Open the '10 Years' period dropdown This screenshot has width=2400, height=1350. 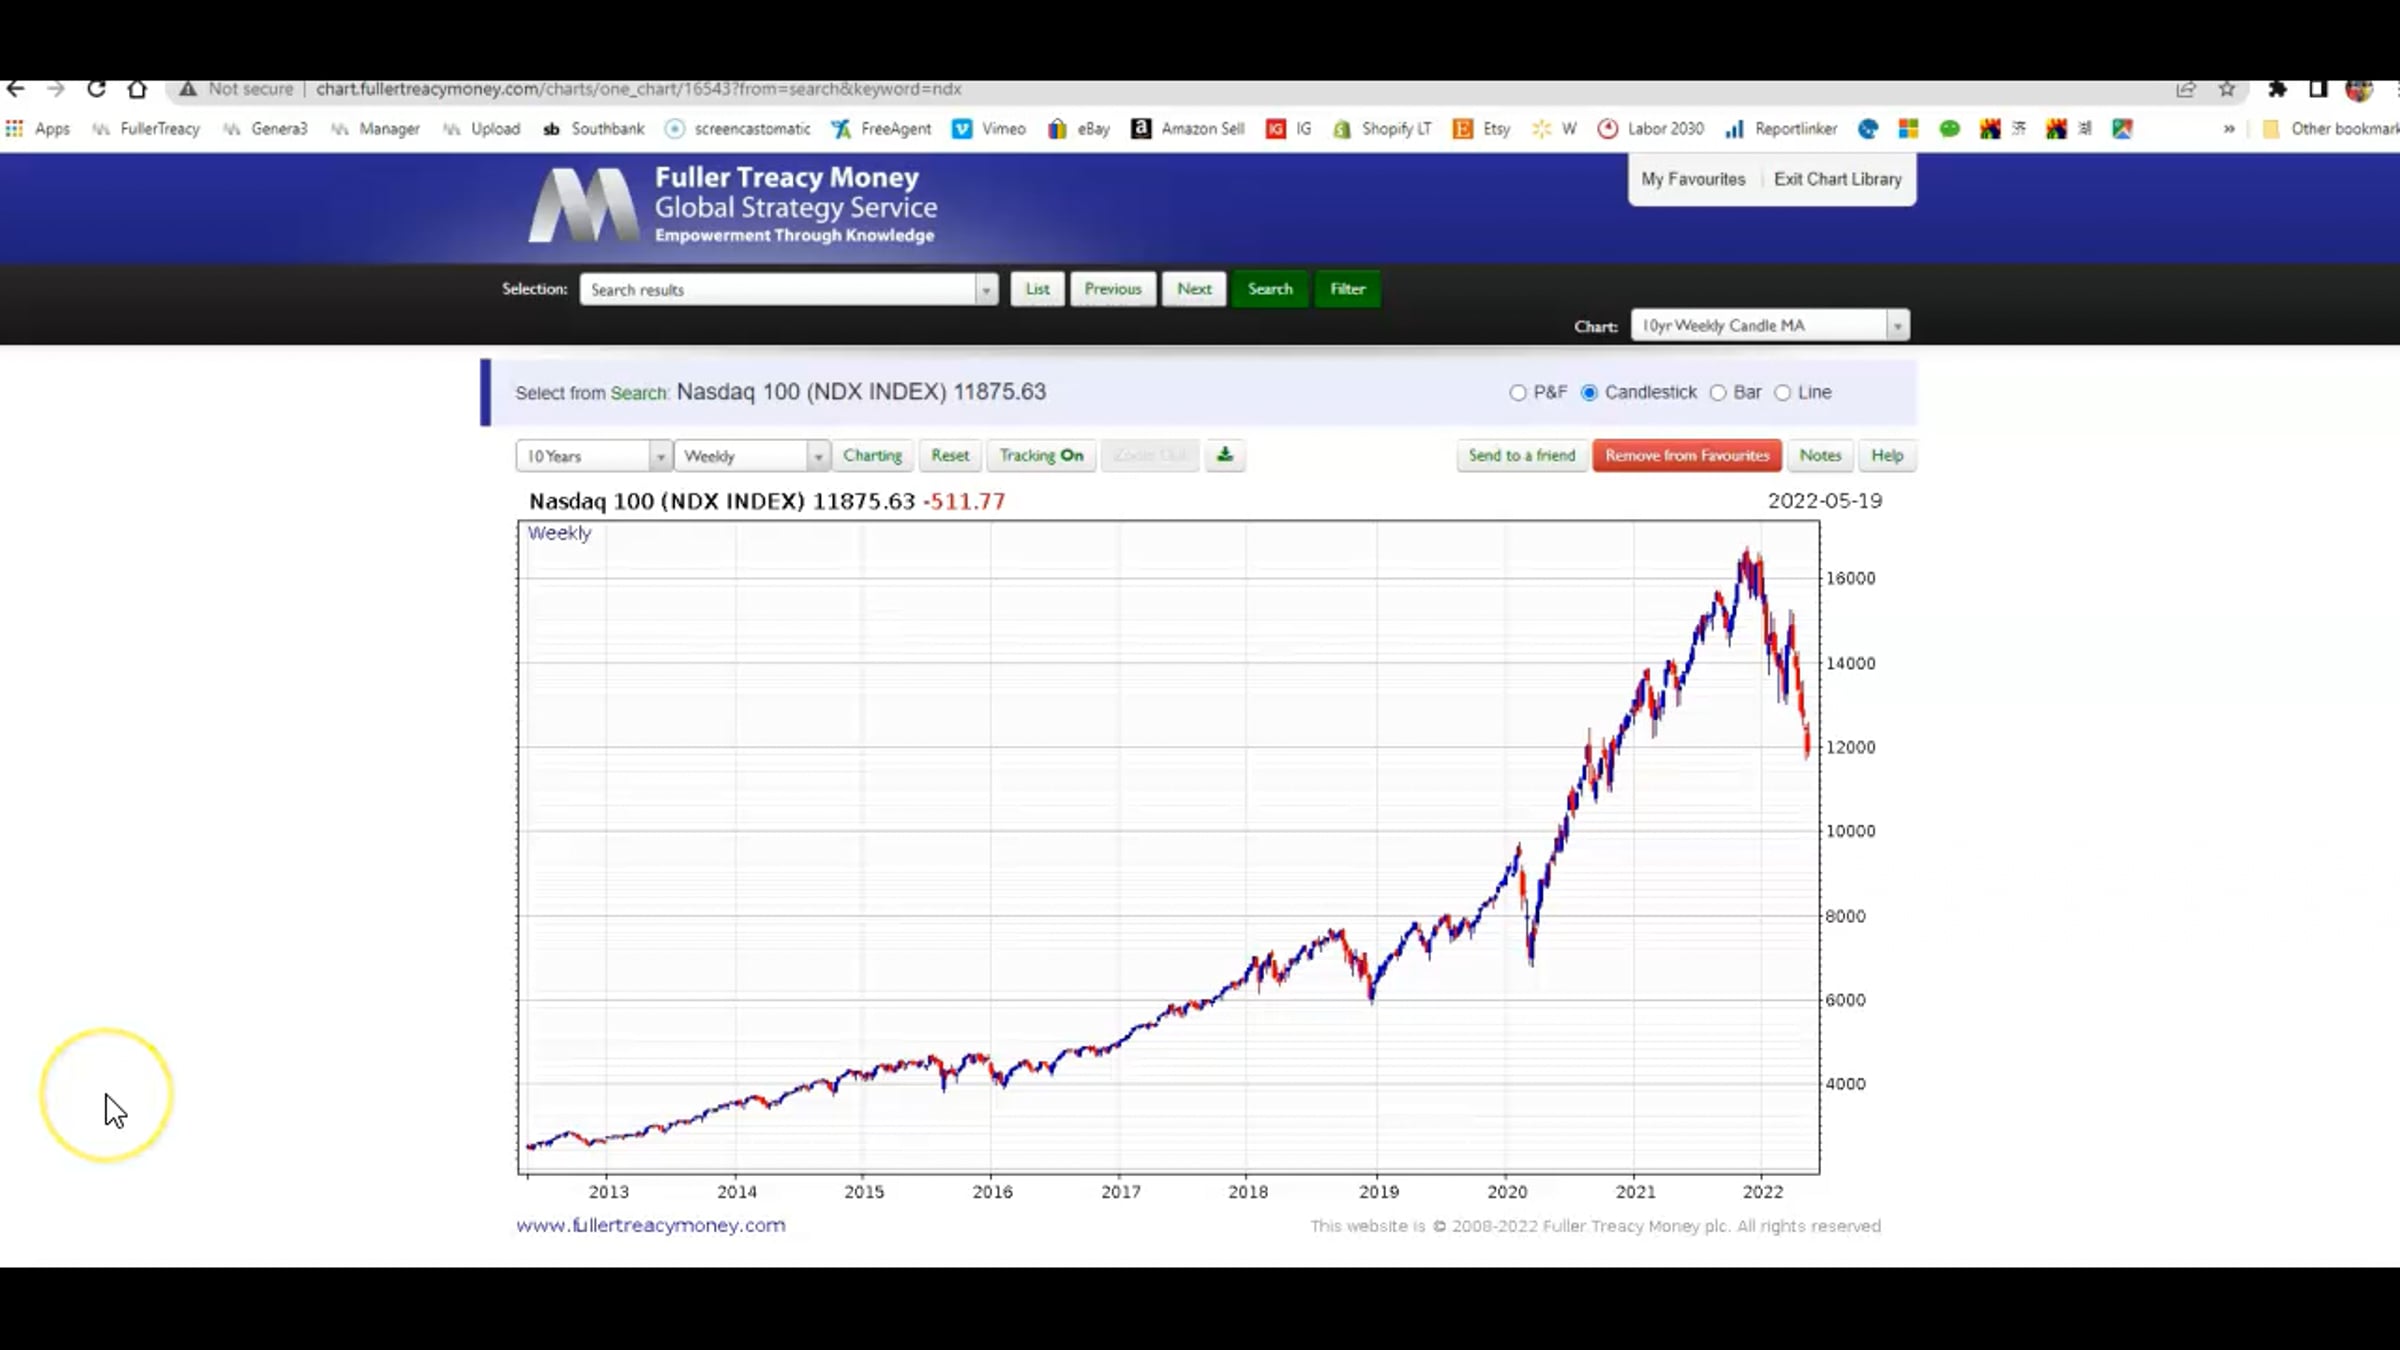(x=593, y=456)
